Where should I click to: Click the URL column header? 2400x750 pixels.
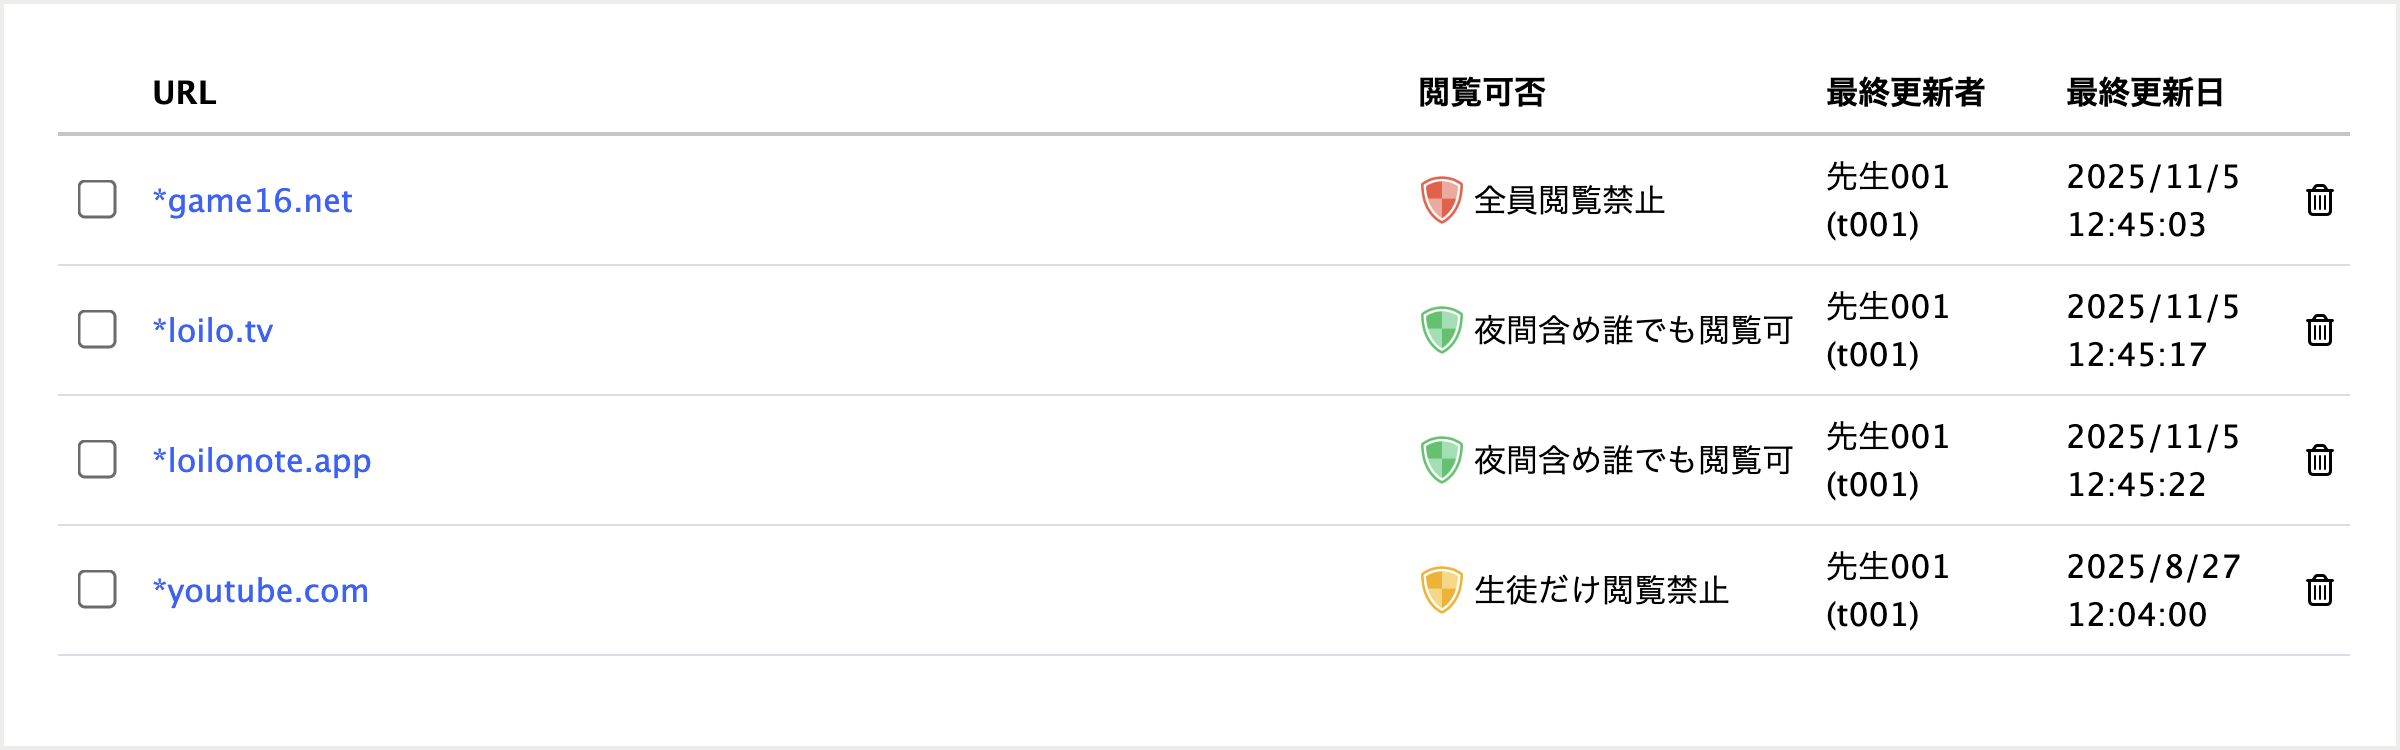coord(184,93)
